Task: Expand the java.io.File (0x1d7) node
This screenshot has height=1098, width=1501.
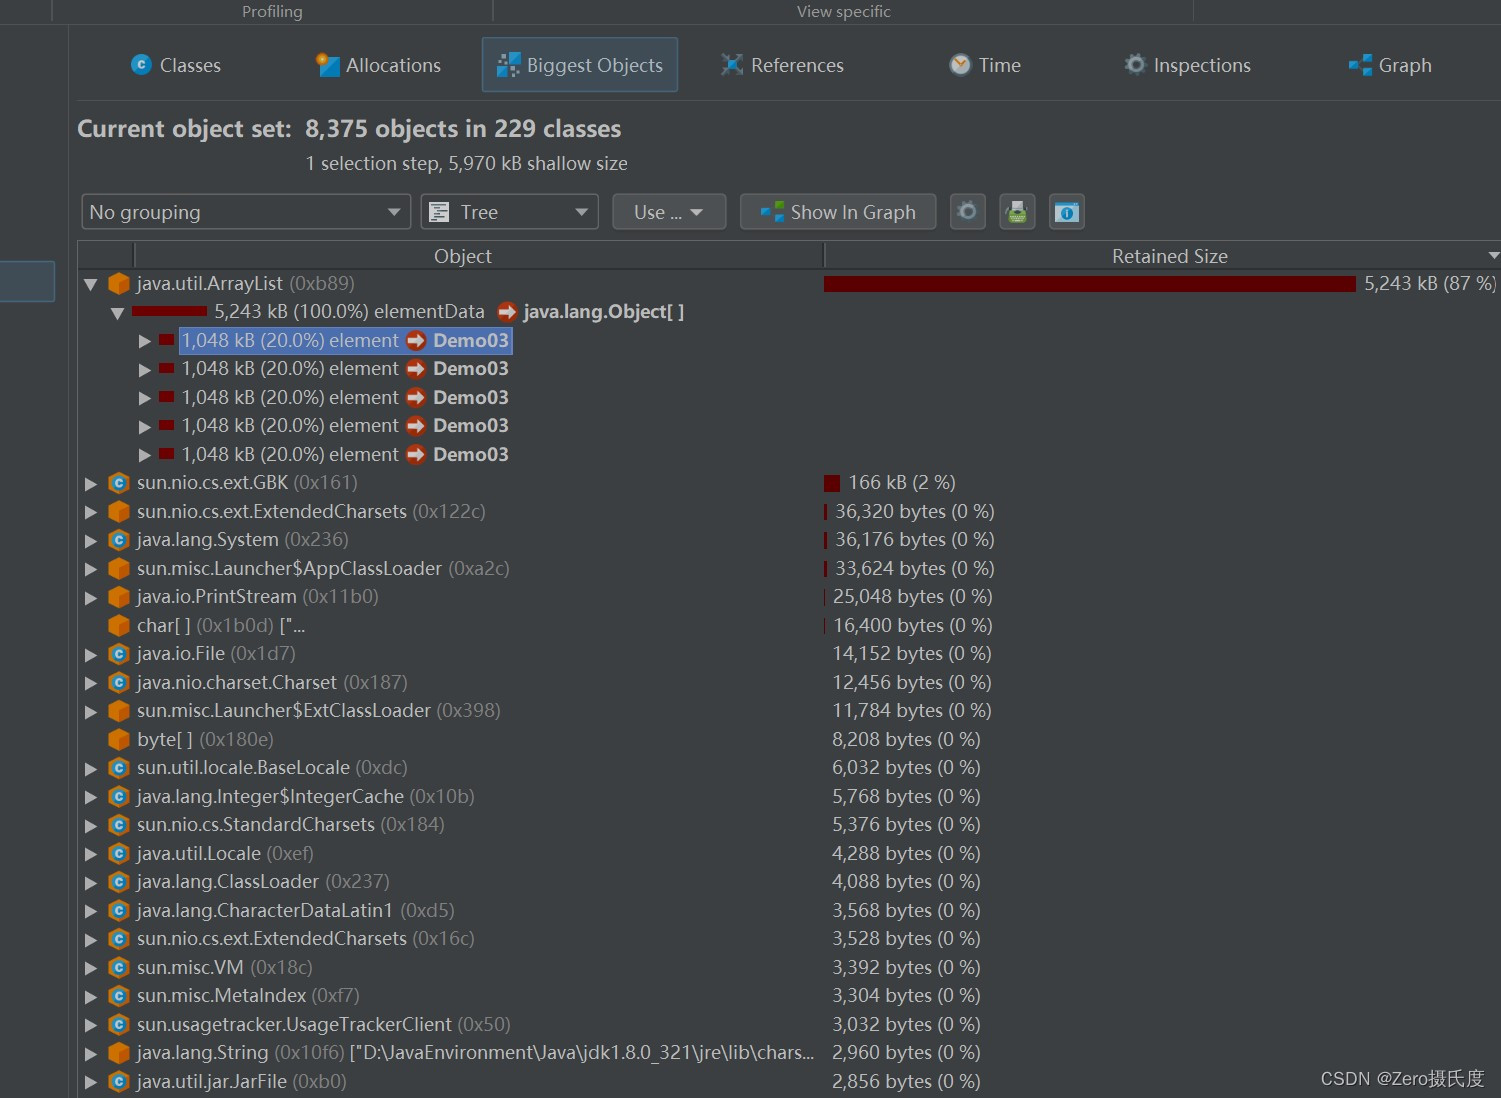Action: [x=91, y=654]
